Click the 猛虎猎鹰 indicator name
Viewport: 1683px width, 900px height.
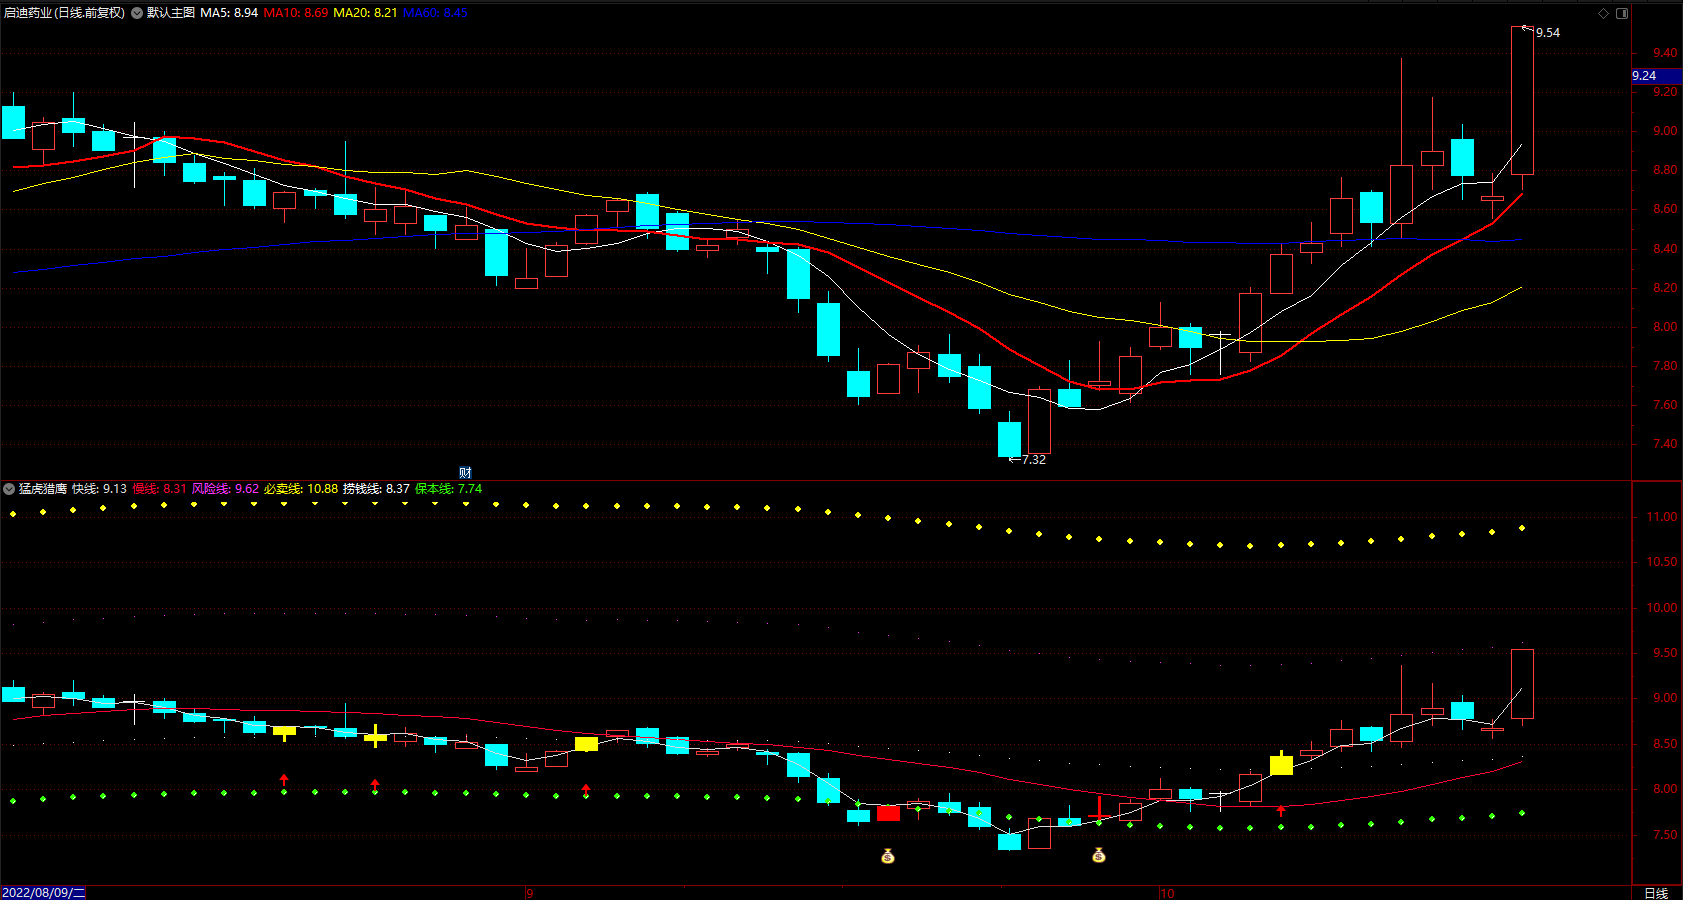pos(43,489)
